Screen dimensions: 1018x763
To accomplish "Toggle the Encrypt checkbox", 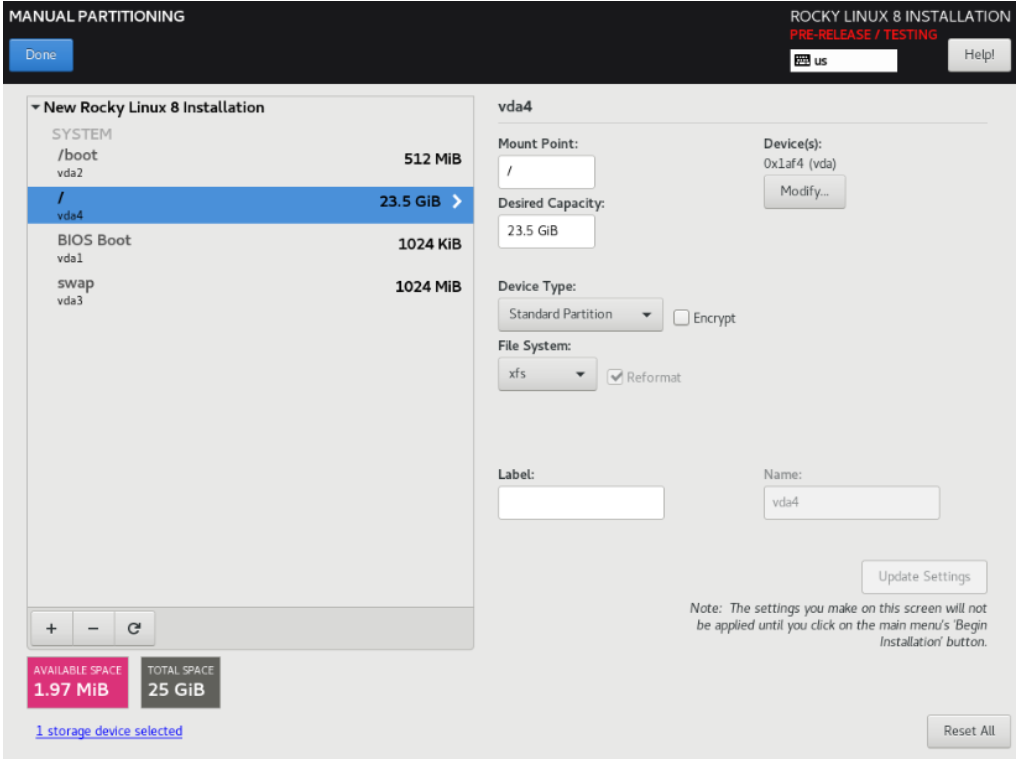I will (681, 318).
